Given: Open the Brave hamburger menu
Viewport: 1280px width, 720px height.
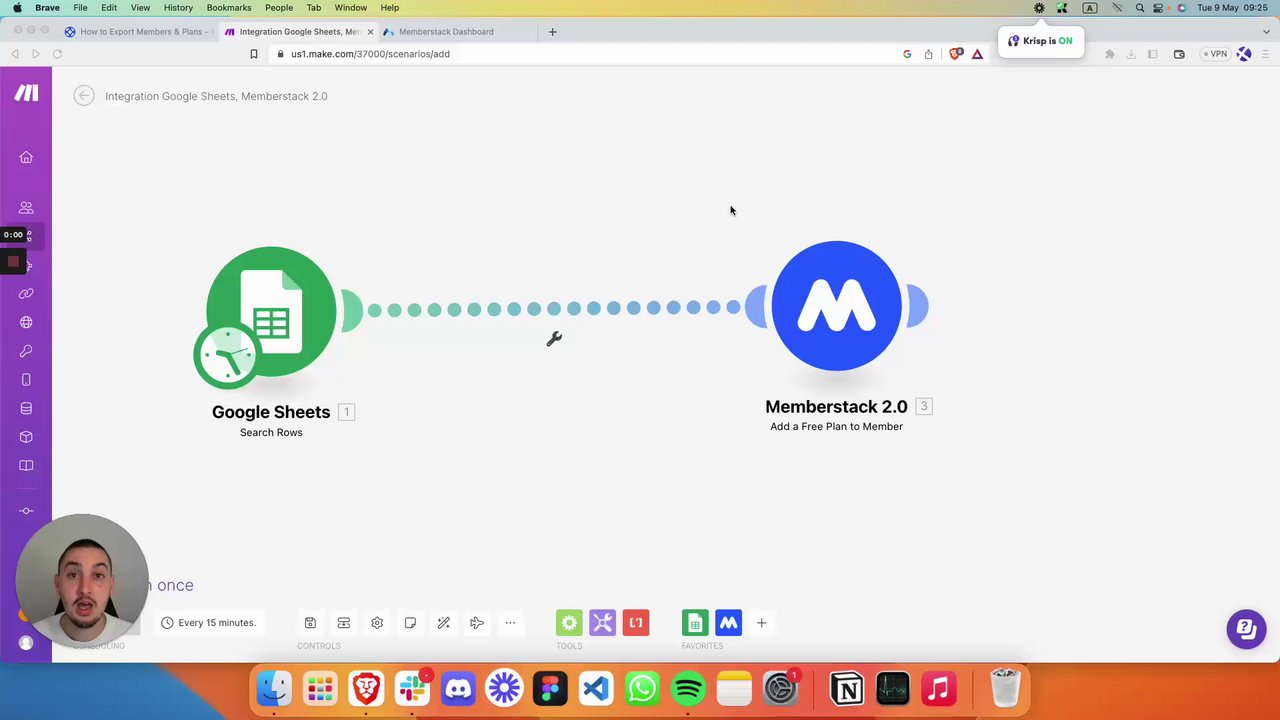Looking at the screenshot, I should point(1266,54).
